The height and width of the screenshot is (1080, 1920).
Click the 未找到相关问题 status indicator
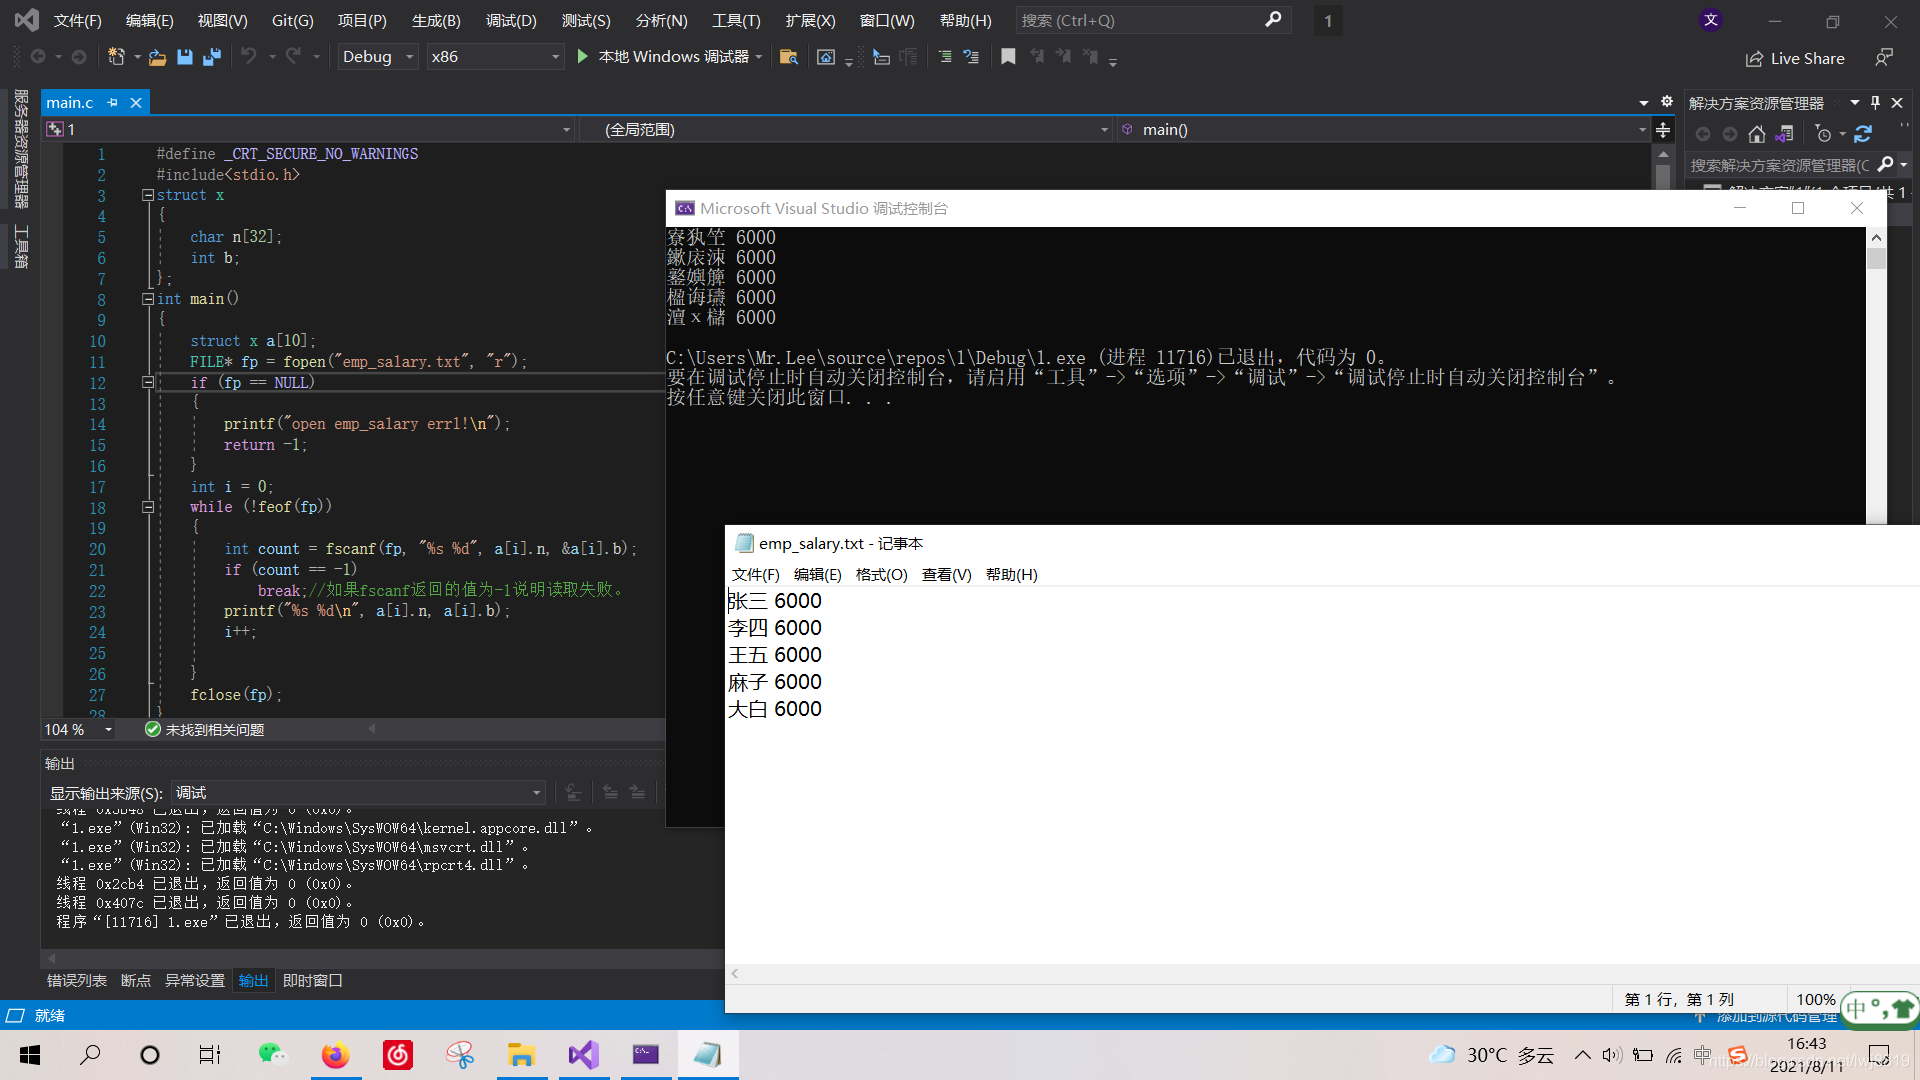tap(204, 730)
